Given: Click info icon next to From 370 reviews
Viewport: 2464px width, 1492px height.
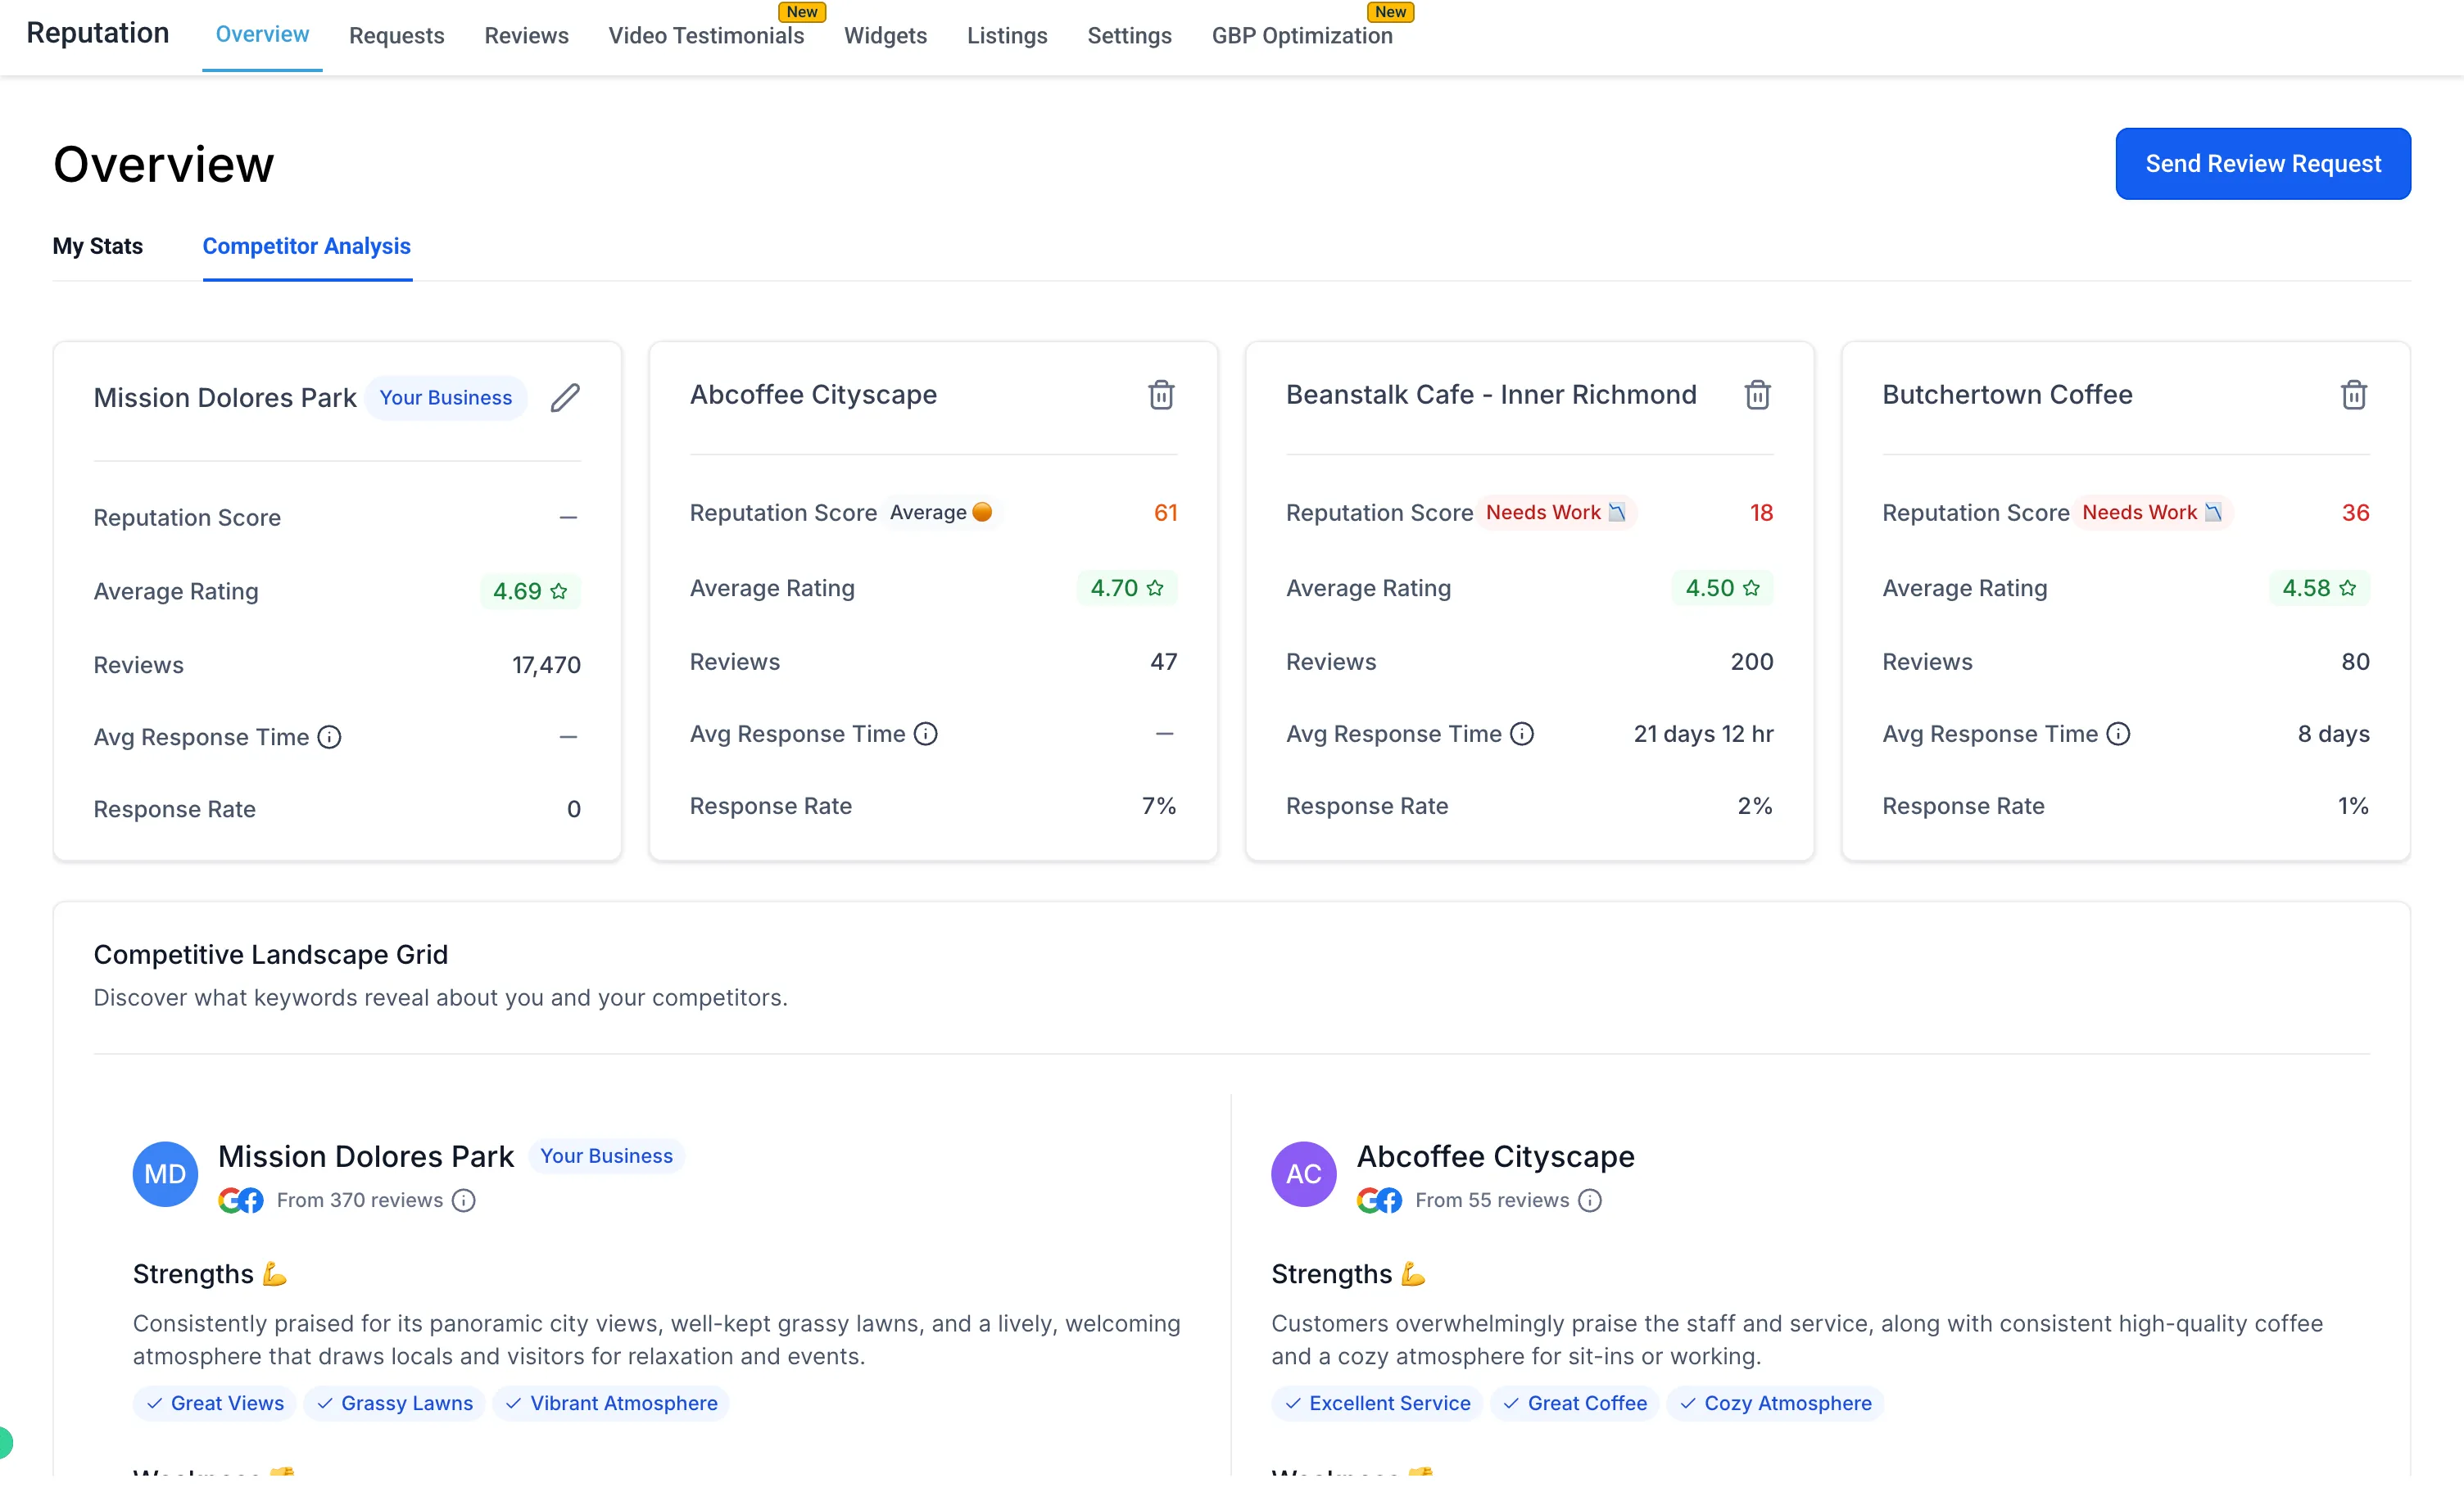Looking at the screenshot, I should [463, 1200].
